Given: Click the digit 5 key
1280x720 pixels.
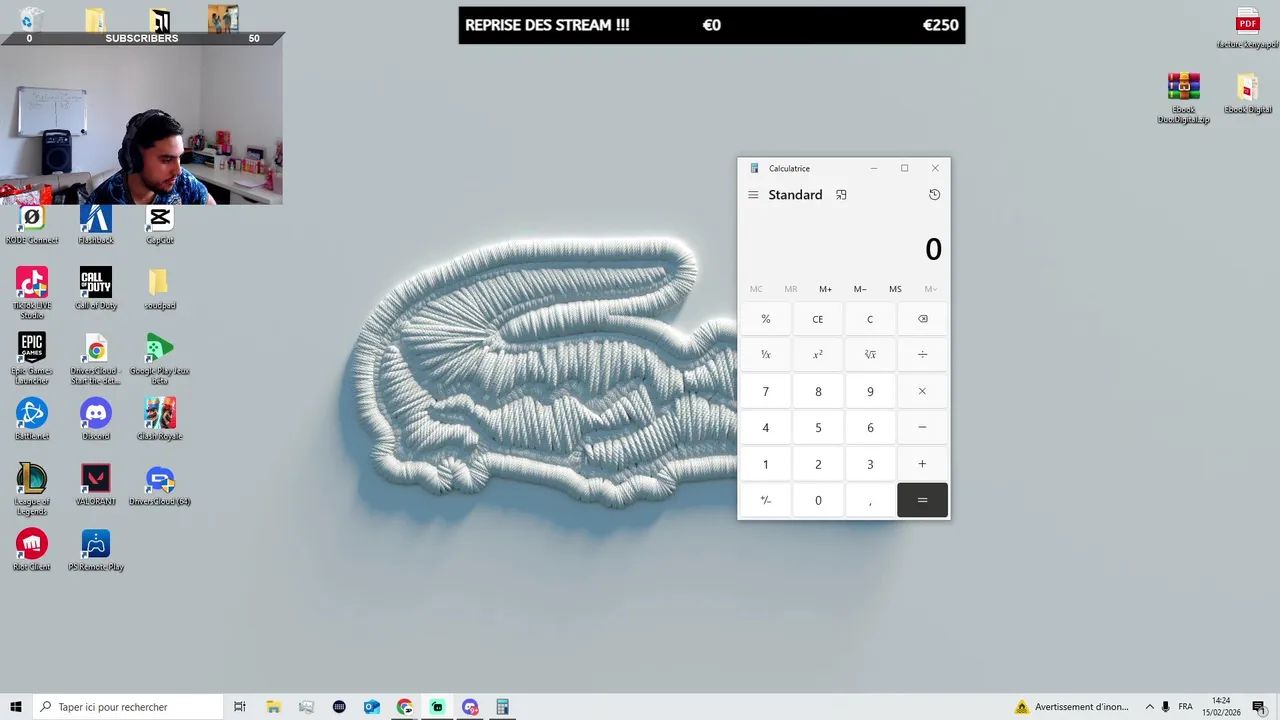Looking at the screenshot, I should click(818, 427).
